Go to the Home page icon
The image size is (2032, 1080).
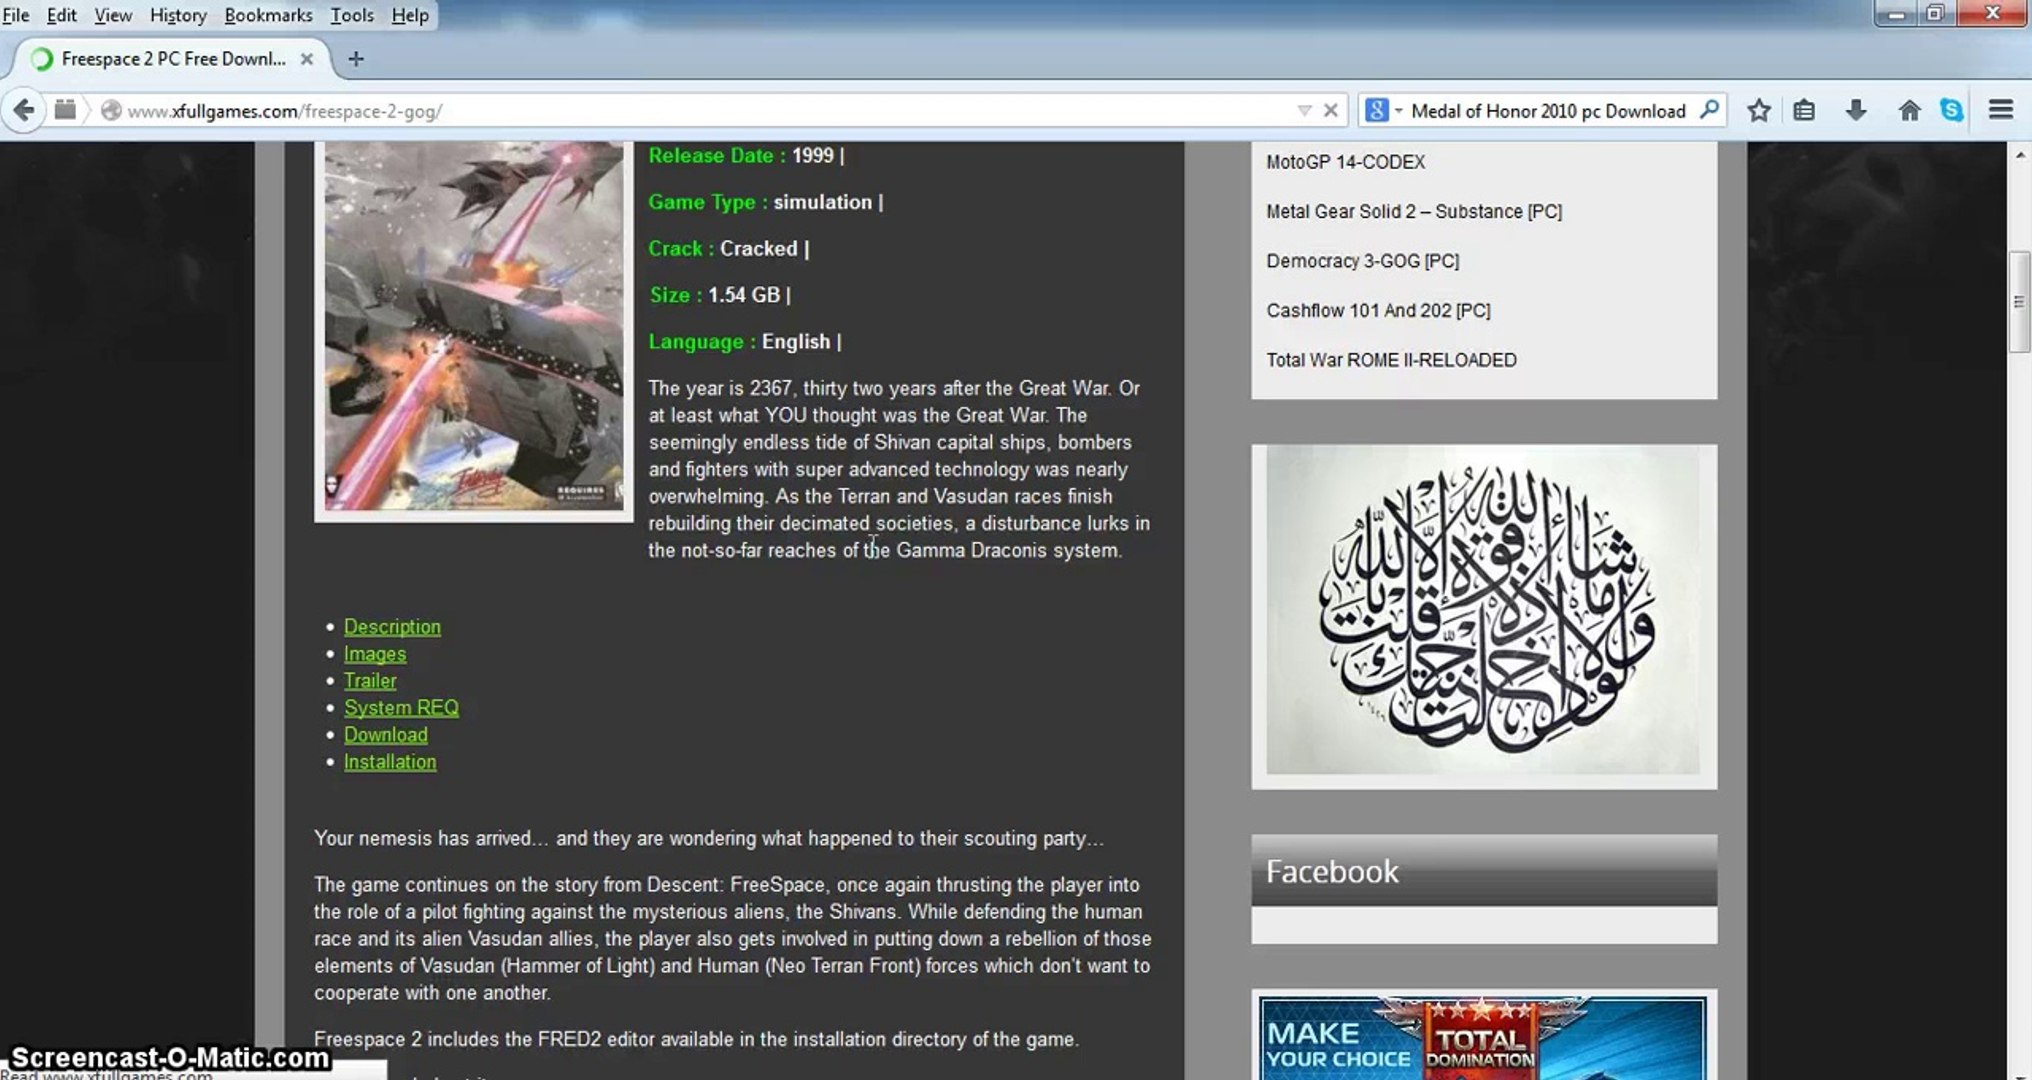click(1909, 110)
